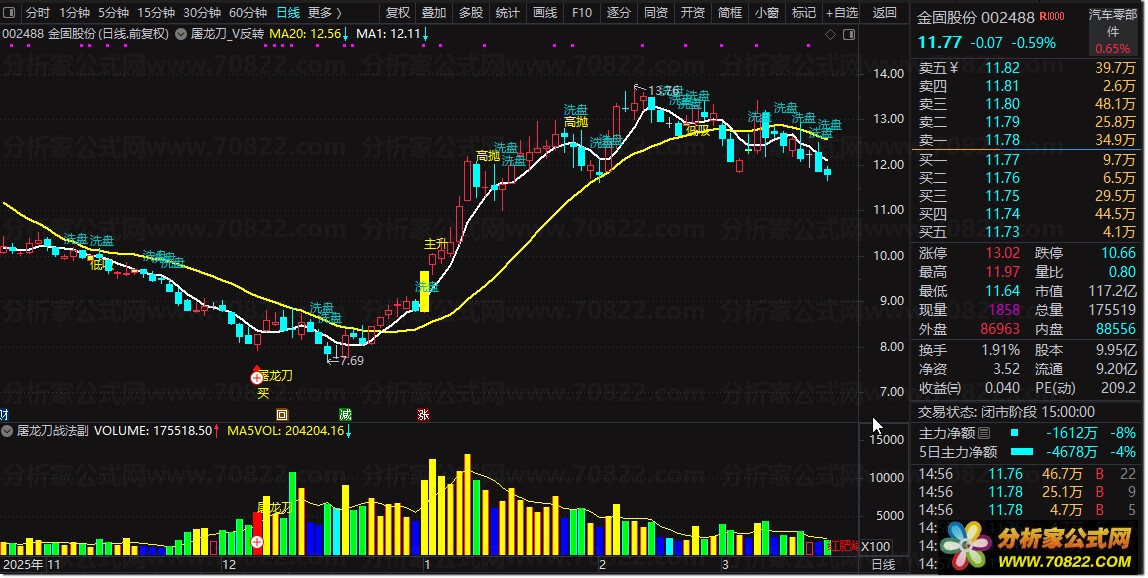
Task: Click the red R 融 margin badge
Action: pyautogui.click(x=1052, y=16)
